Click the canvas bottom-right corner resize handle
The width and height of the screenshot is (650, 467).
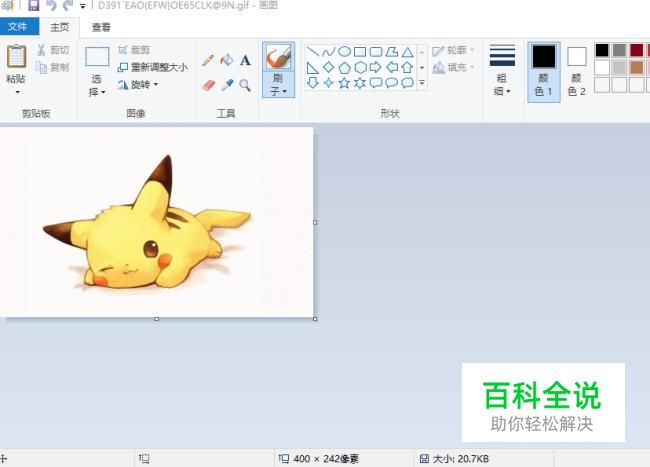(x=315, y=319)
